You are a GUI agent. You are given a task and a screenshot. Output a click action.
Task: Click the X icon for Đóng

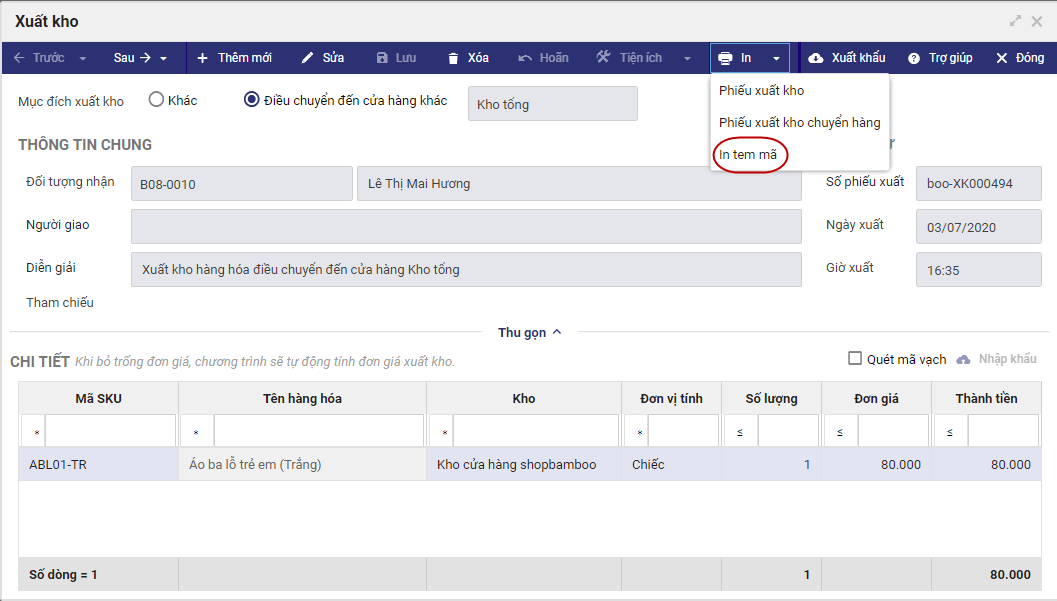coord(1002,58)
